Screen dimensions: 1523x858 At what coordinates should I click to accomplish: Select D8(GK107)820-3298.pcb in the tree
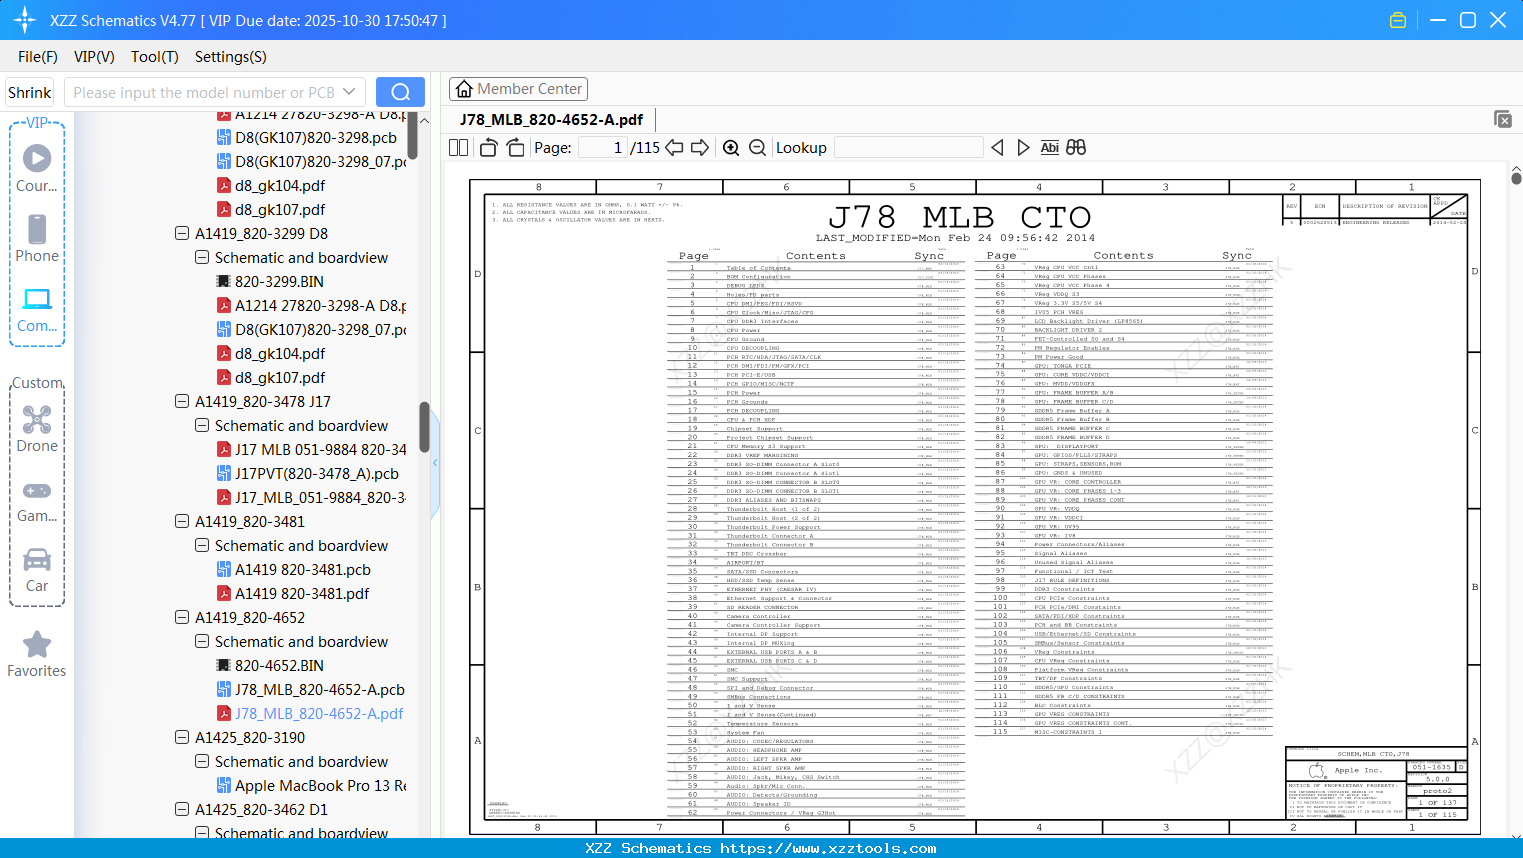click(316, 138)
